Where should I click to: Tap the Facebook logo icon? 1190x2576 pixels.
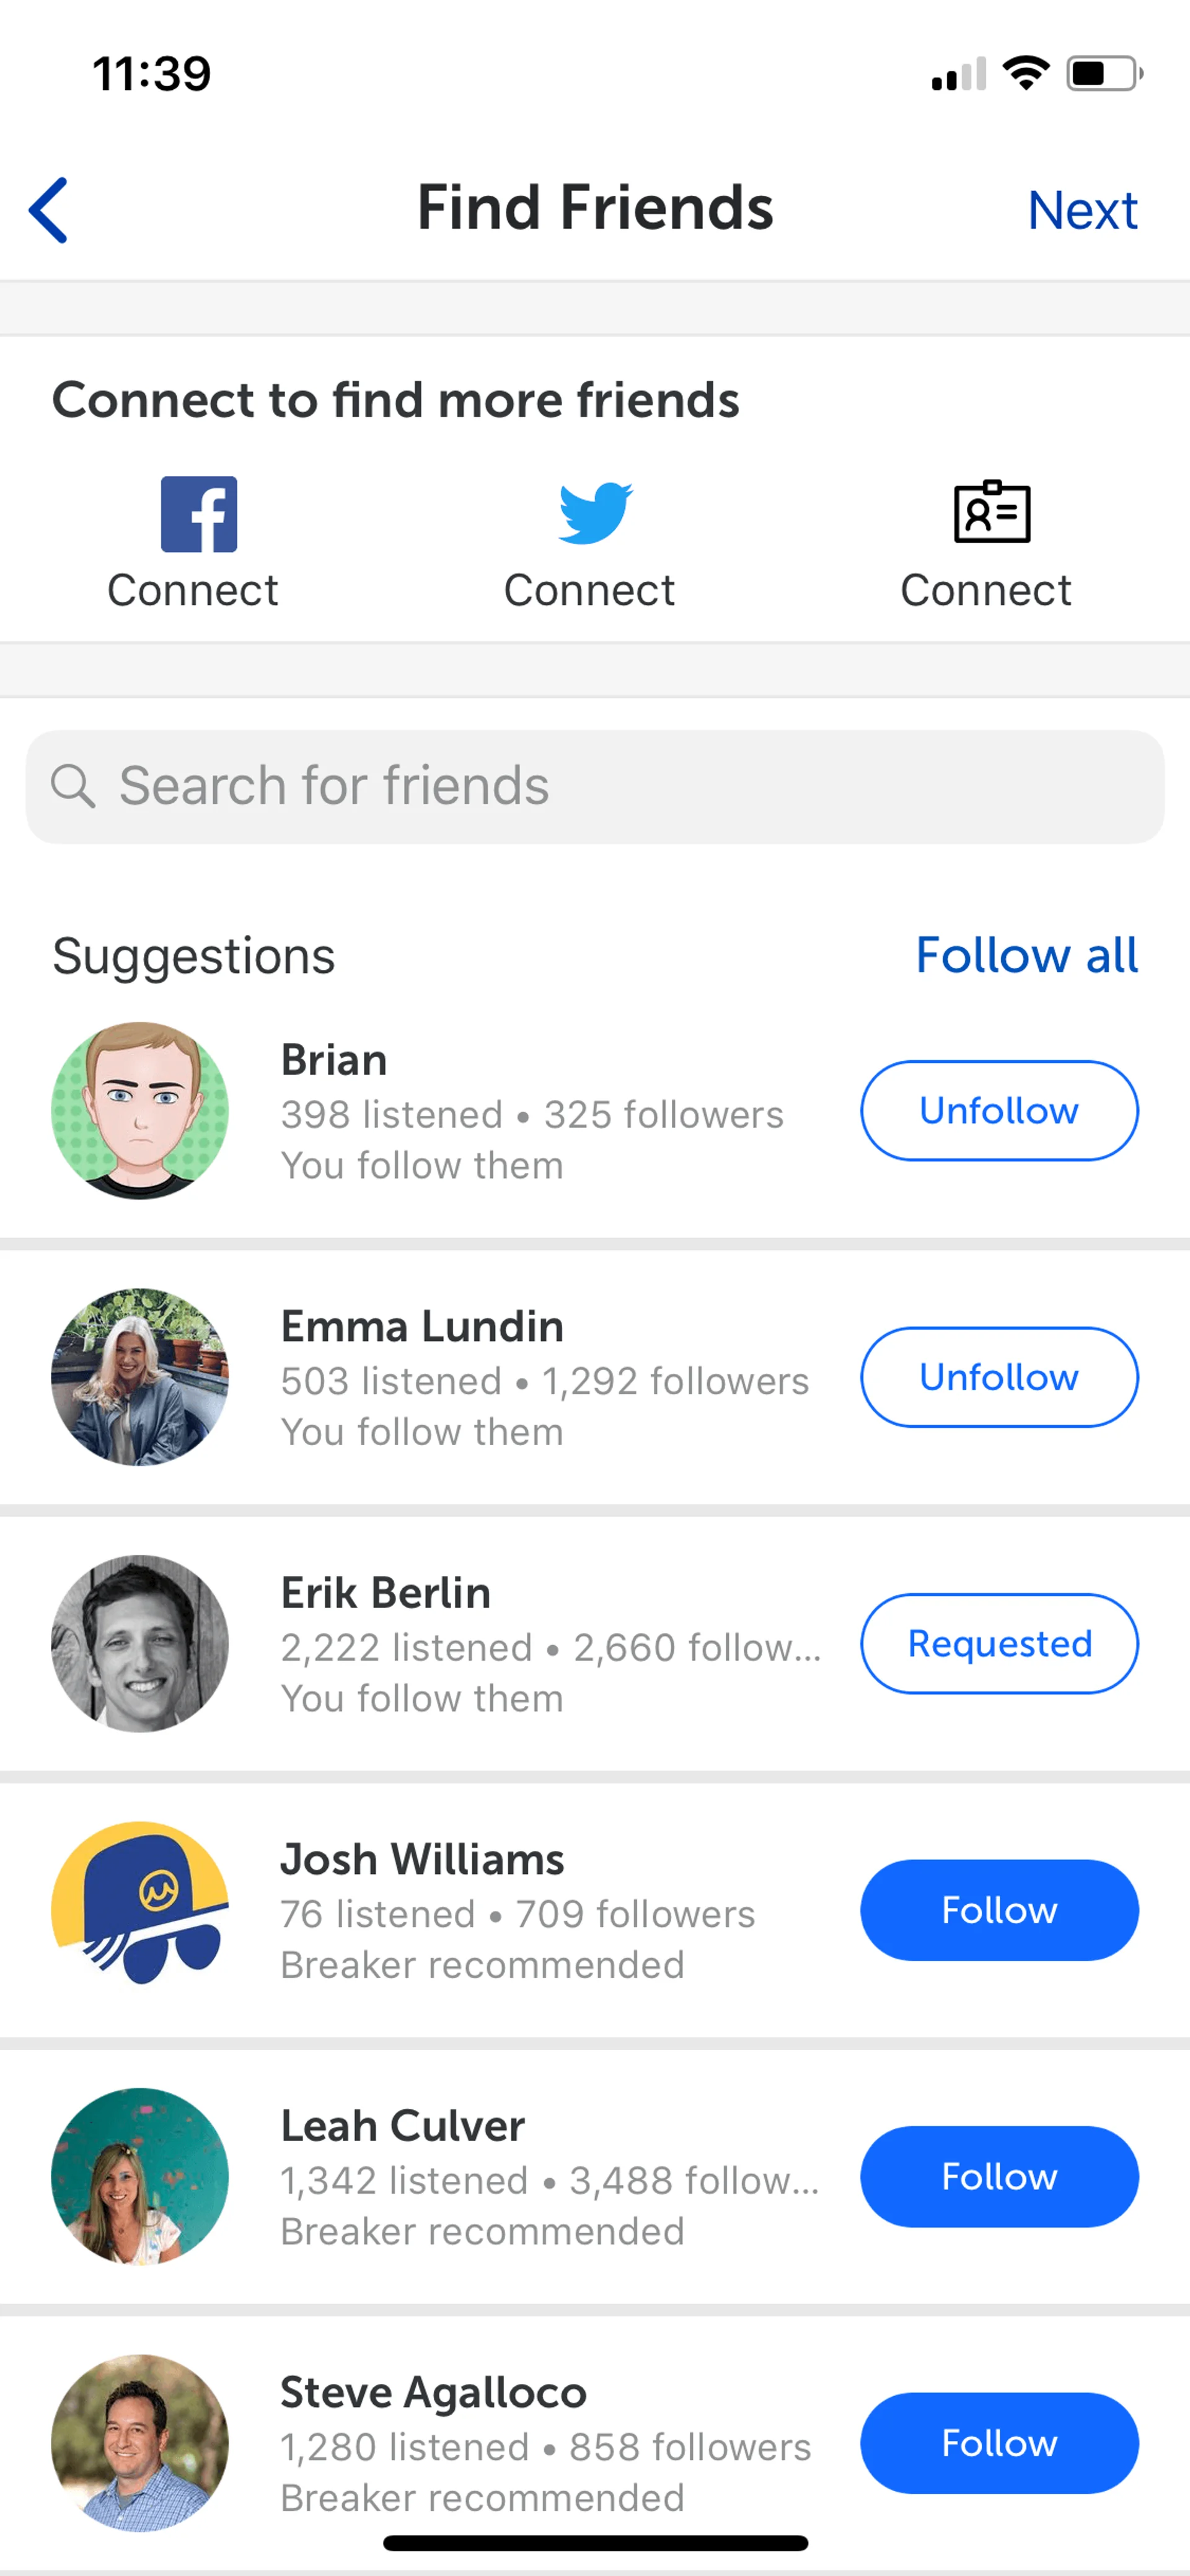199,514
